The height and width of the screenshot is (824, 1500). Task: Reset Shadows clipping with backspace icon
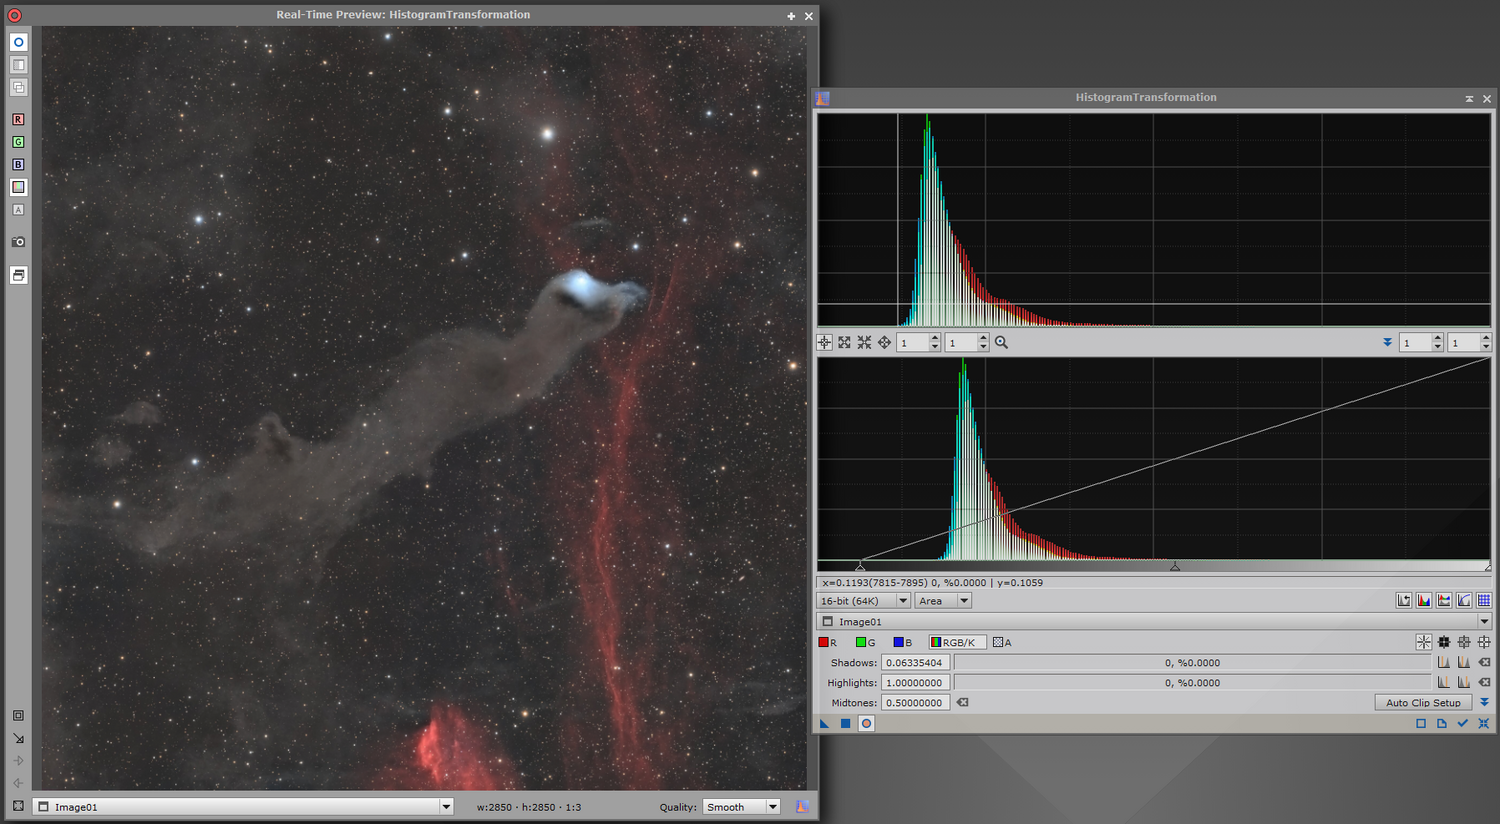1484,663
